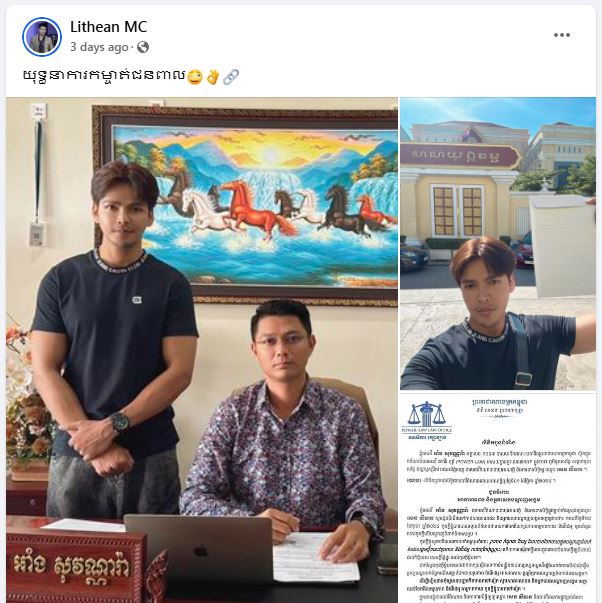Open the selfie photo outside the building
The image size is (602, 603).
[498, 243]
